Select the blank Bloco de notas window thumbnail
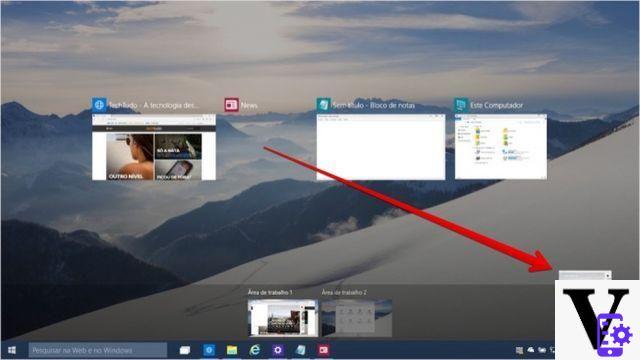This screenshot has height=360, width=640. point(381,147)
